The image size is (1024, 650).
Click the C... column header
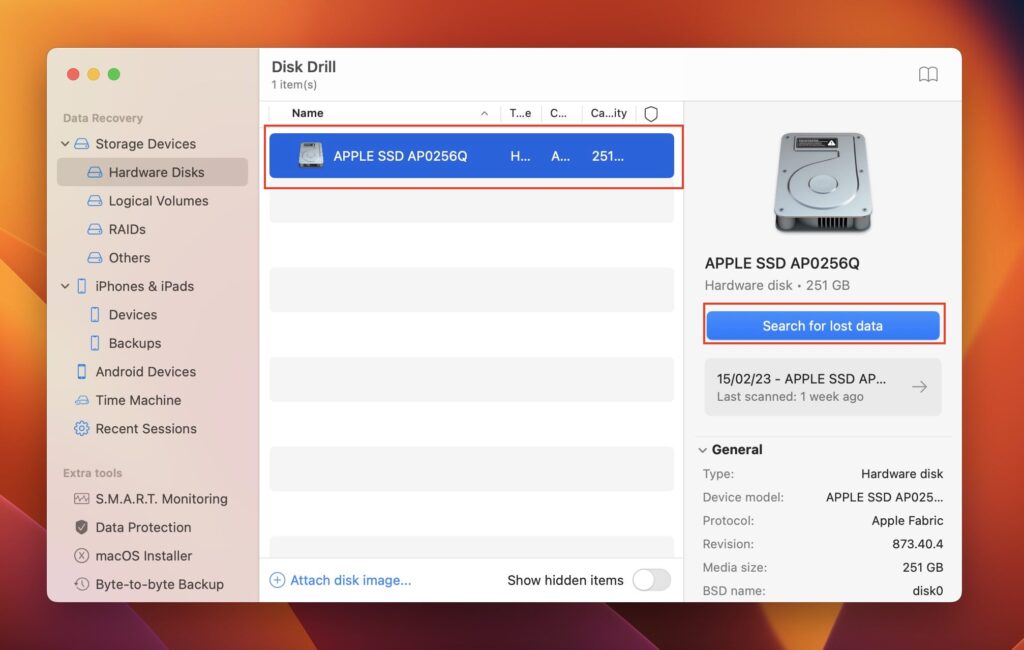(x=558, y=113)
